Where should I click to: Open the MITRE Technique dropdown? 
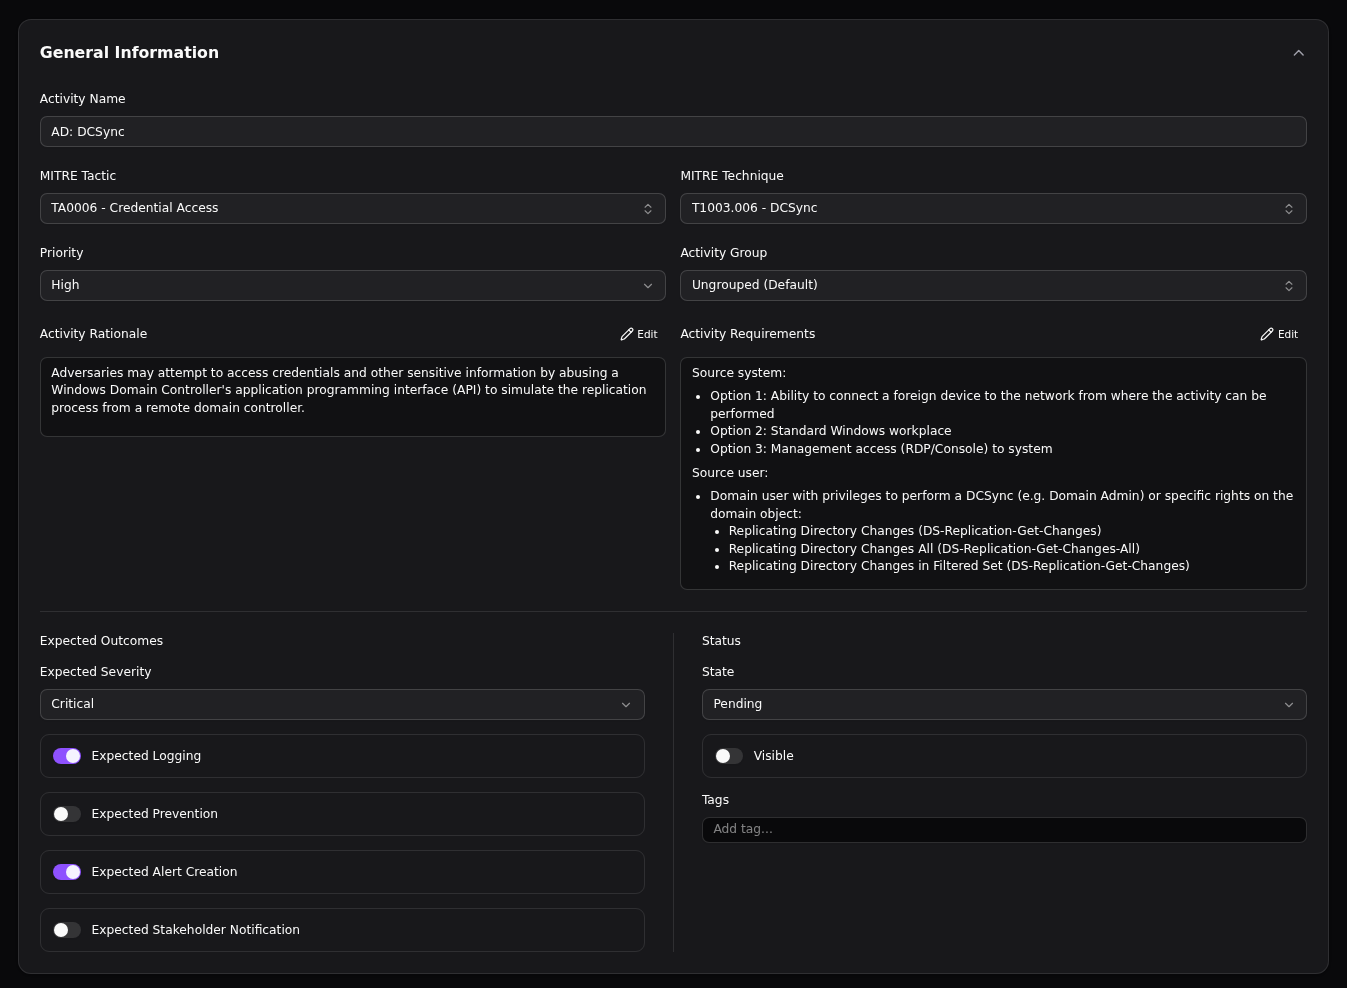992,208
